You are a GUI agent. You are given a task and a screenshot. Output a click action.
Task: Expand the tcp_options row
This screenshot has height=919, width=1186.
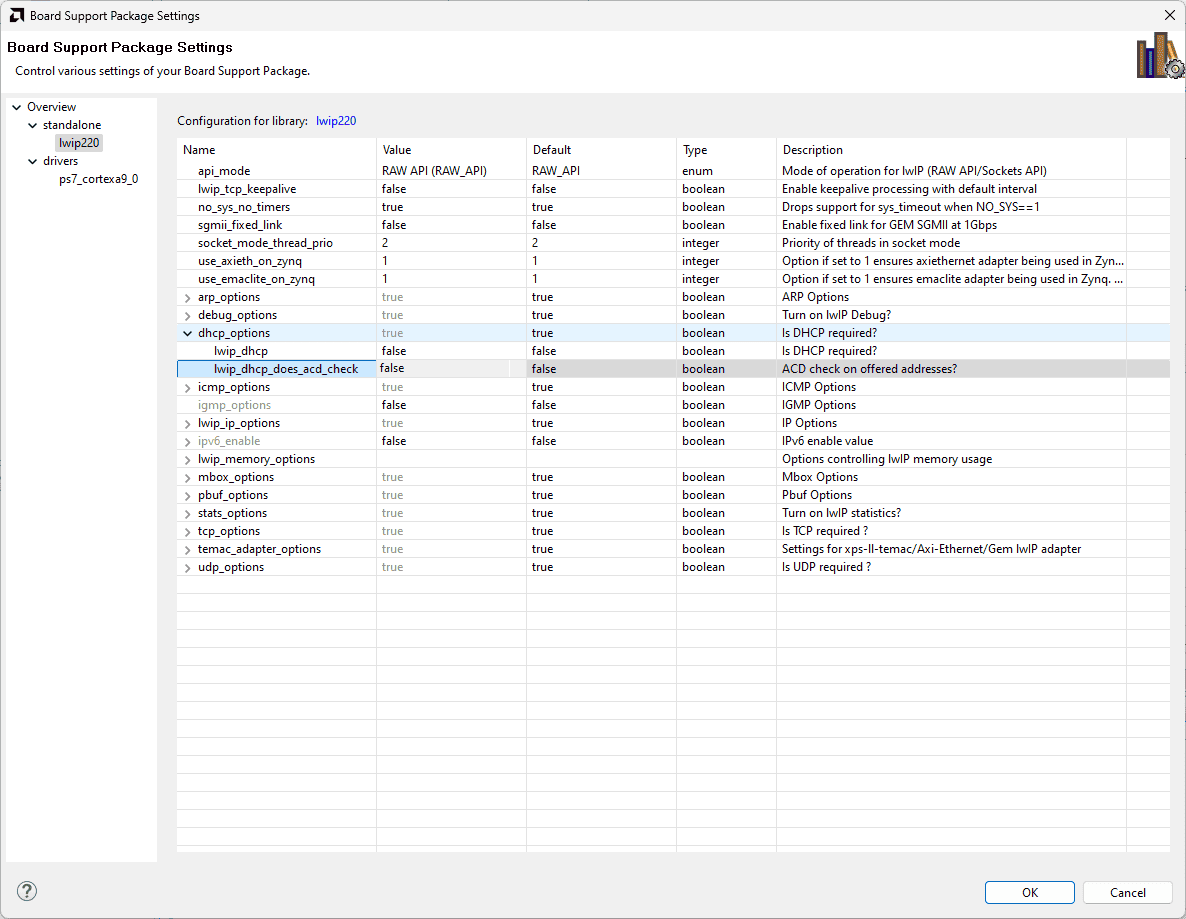pyautogui.click(x=188, y=531)
